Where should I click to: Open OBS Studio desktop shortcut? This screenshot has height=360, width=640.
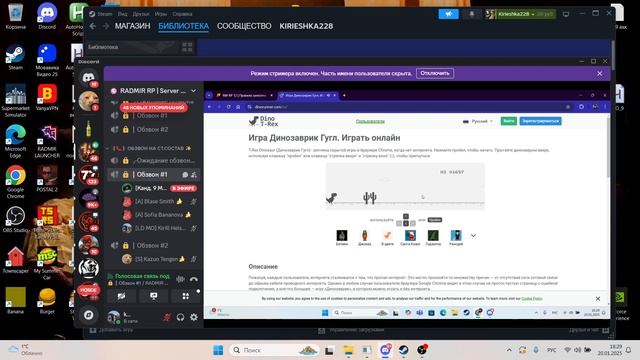(x=16, y=219)
